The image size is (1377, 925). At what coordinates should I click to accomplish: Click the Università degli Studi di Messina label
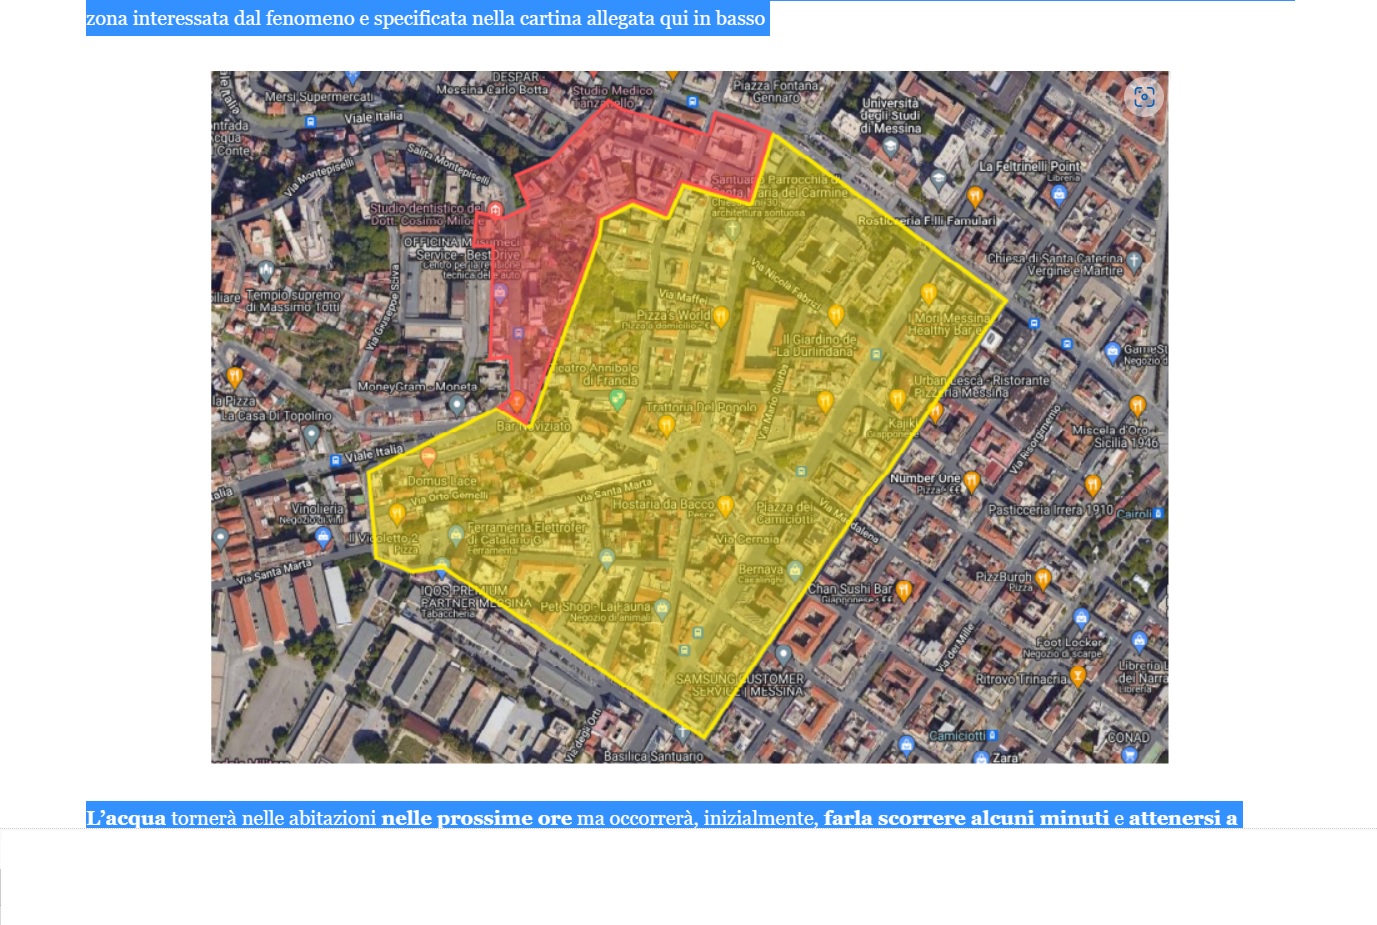point(890,116)
